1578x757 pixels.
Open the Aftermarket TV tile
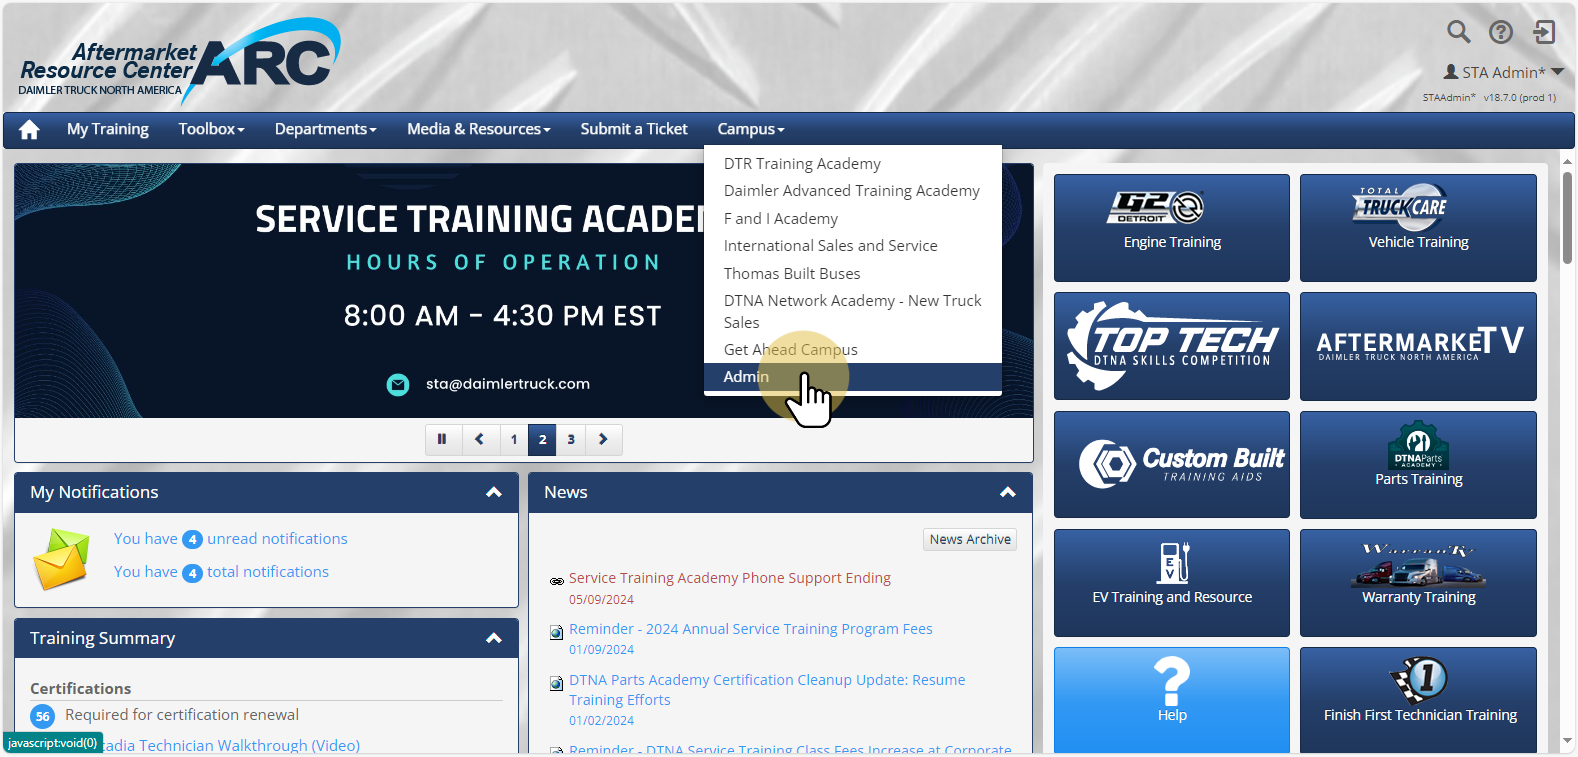[x=1418, y=346]
